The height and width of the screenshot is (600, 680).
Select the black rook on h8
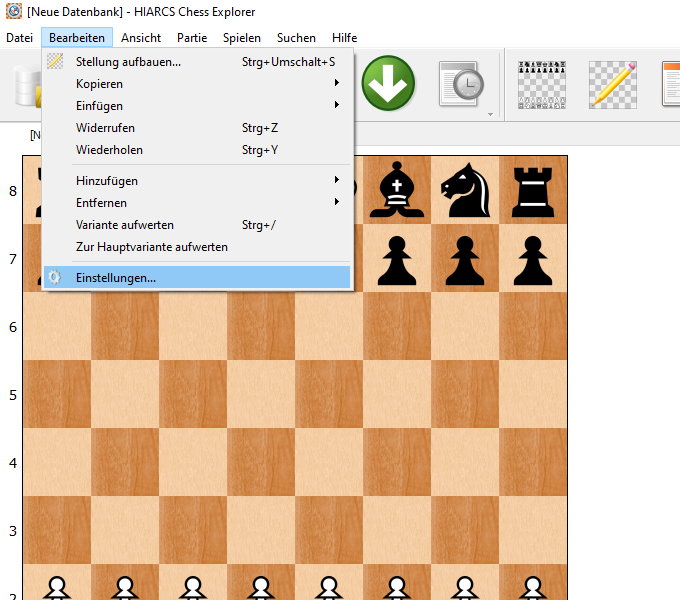click(533, 192)
